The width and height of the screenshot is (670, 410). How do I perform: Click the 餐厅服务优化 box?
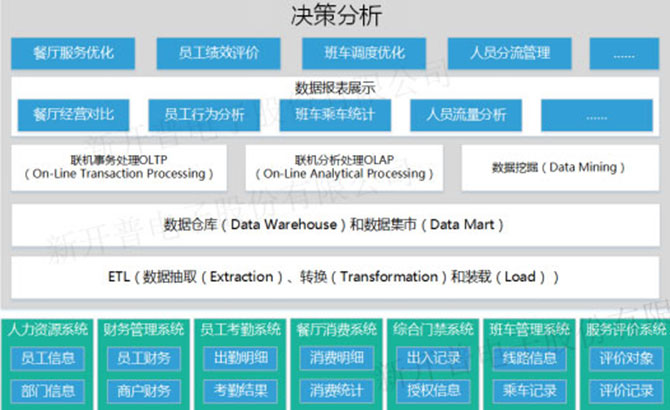73,53
